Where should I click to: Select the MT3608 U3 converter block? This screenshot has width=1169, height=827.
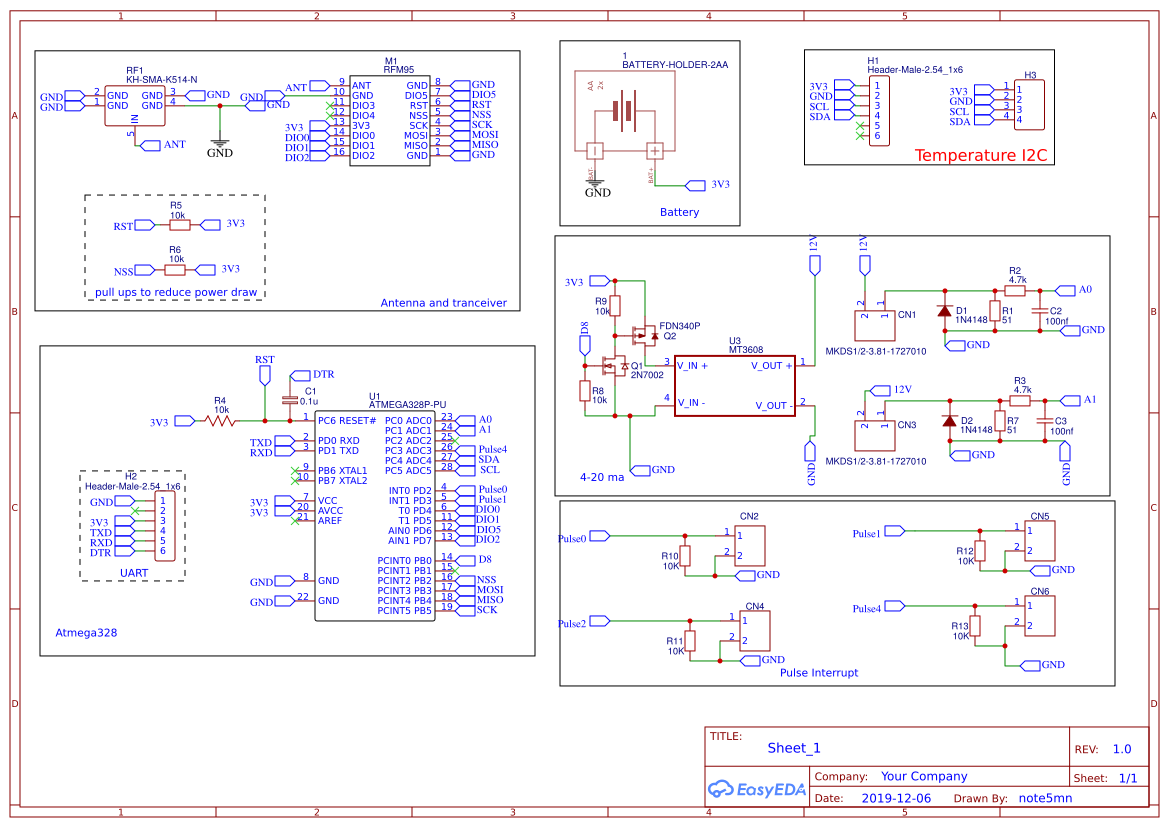[735, 385]
